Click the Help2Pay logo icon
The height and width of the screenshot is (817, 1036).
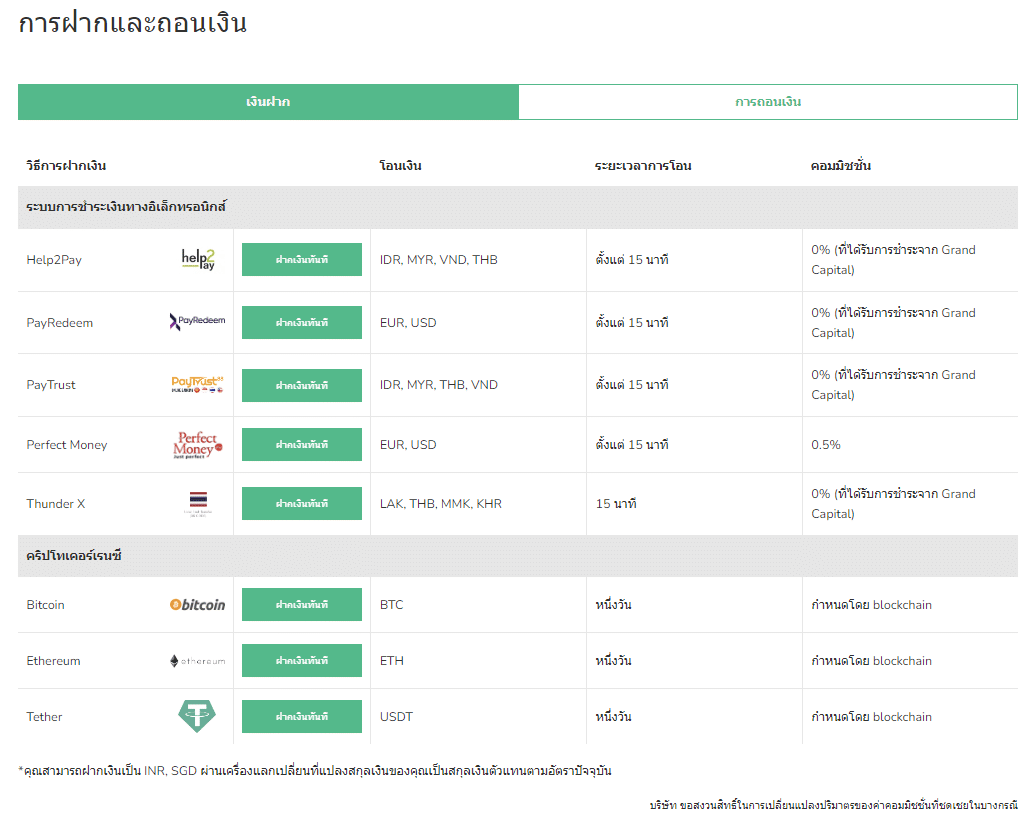197,260
